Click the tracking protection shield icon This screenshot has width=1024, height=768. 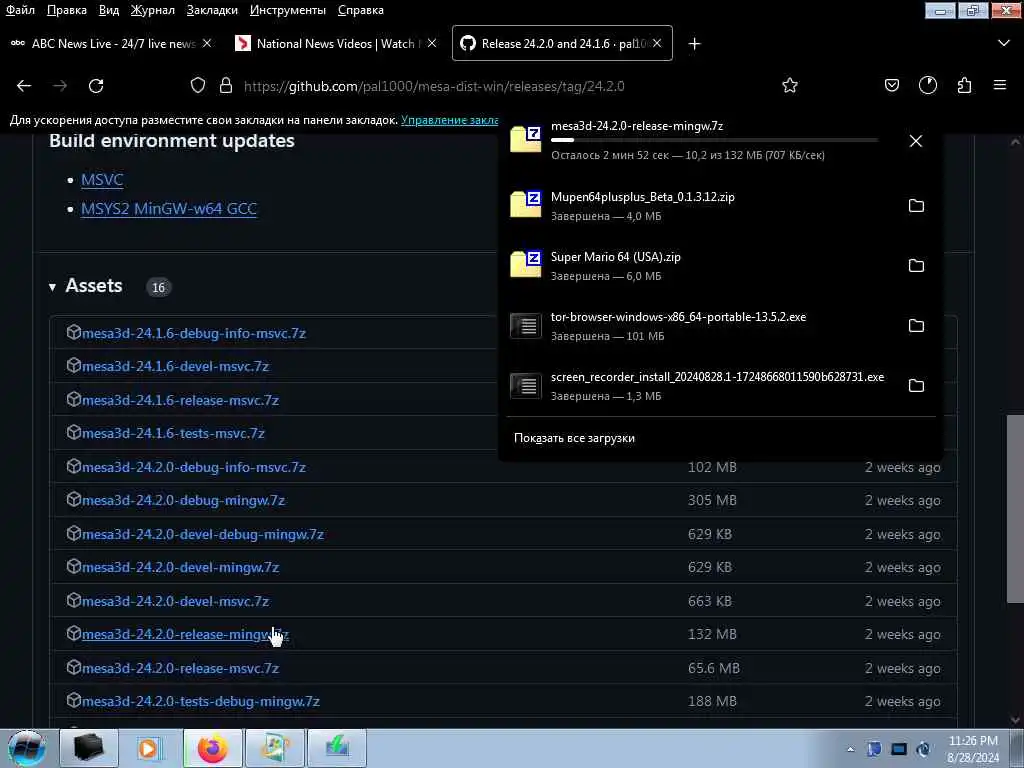tap(198, 86)
